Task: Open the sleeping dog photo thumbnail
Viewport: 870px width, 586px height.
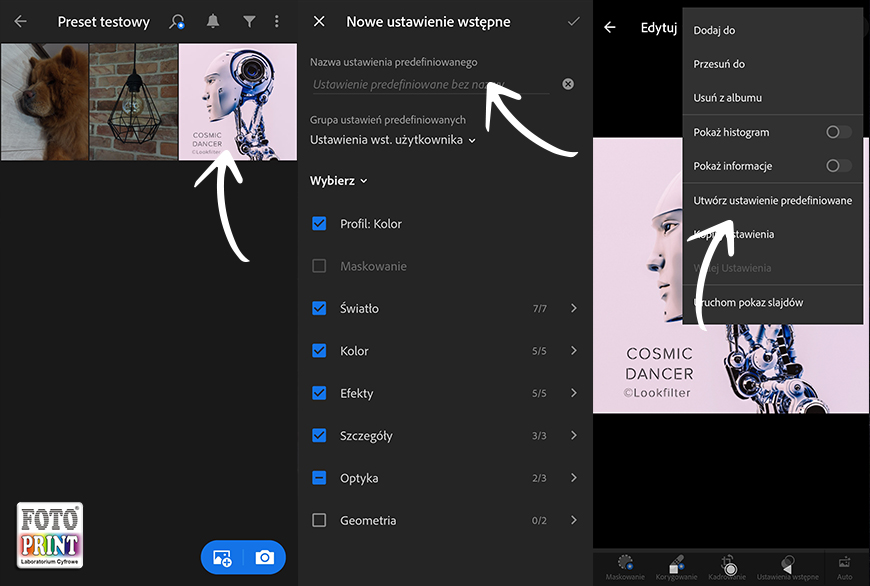Action: pyautogui.click(x=44, y=102)
